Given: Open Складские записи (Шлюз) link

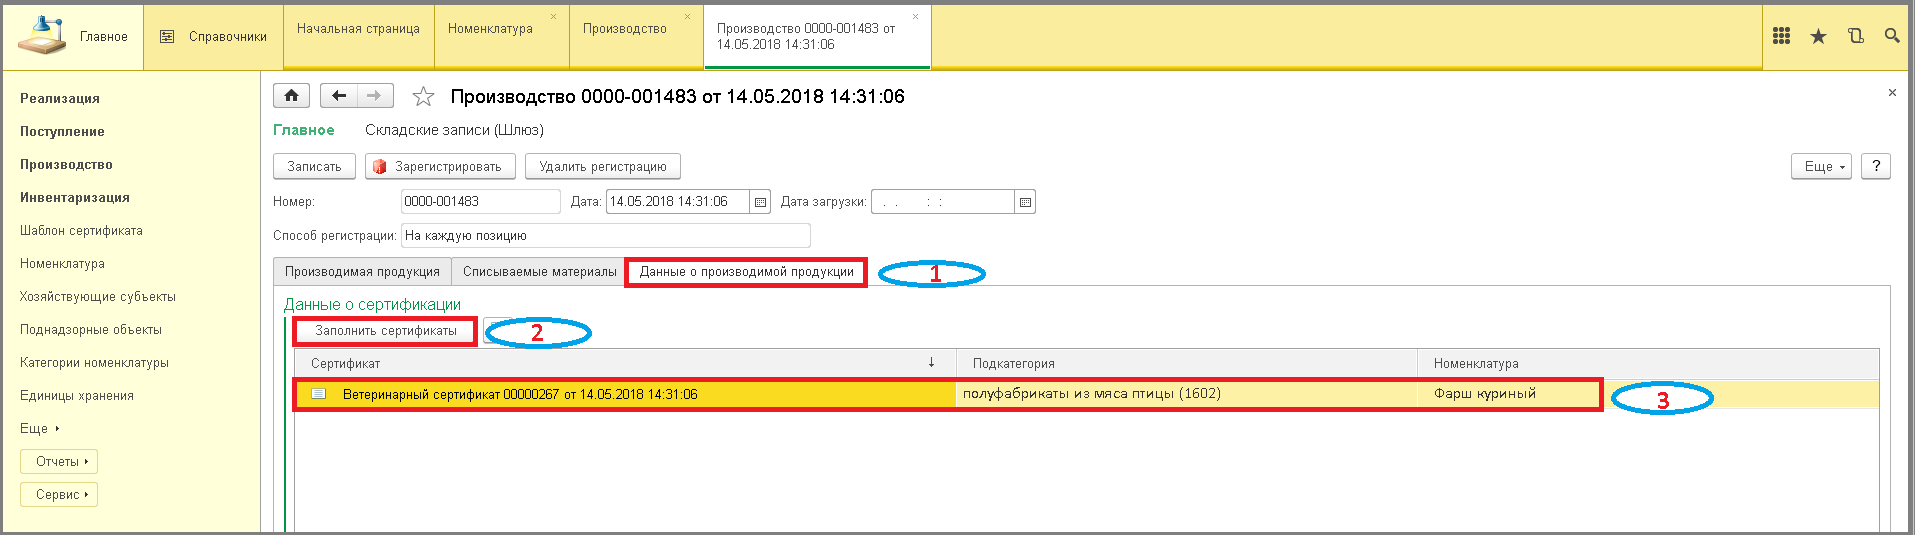Looking at the screenshot, I should [454, 130].
